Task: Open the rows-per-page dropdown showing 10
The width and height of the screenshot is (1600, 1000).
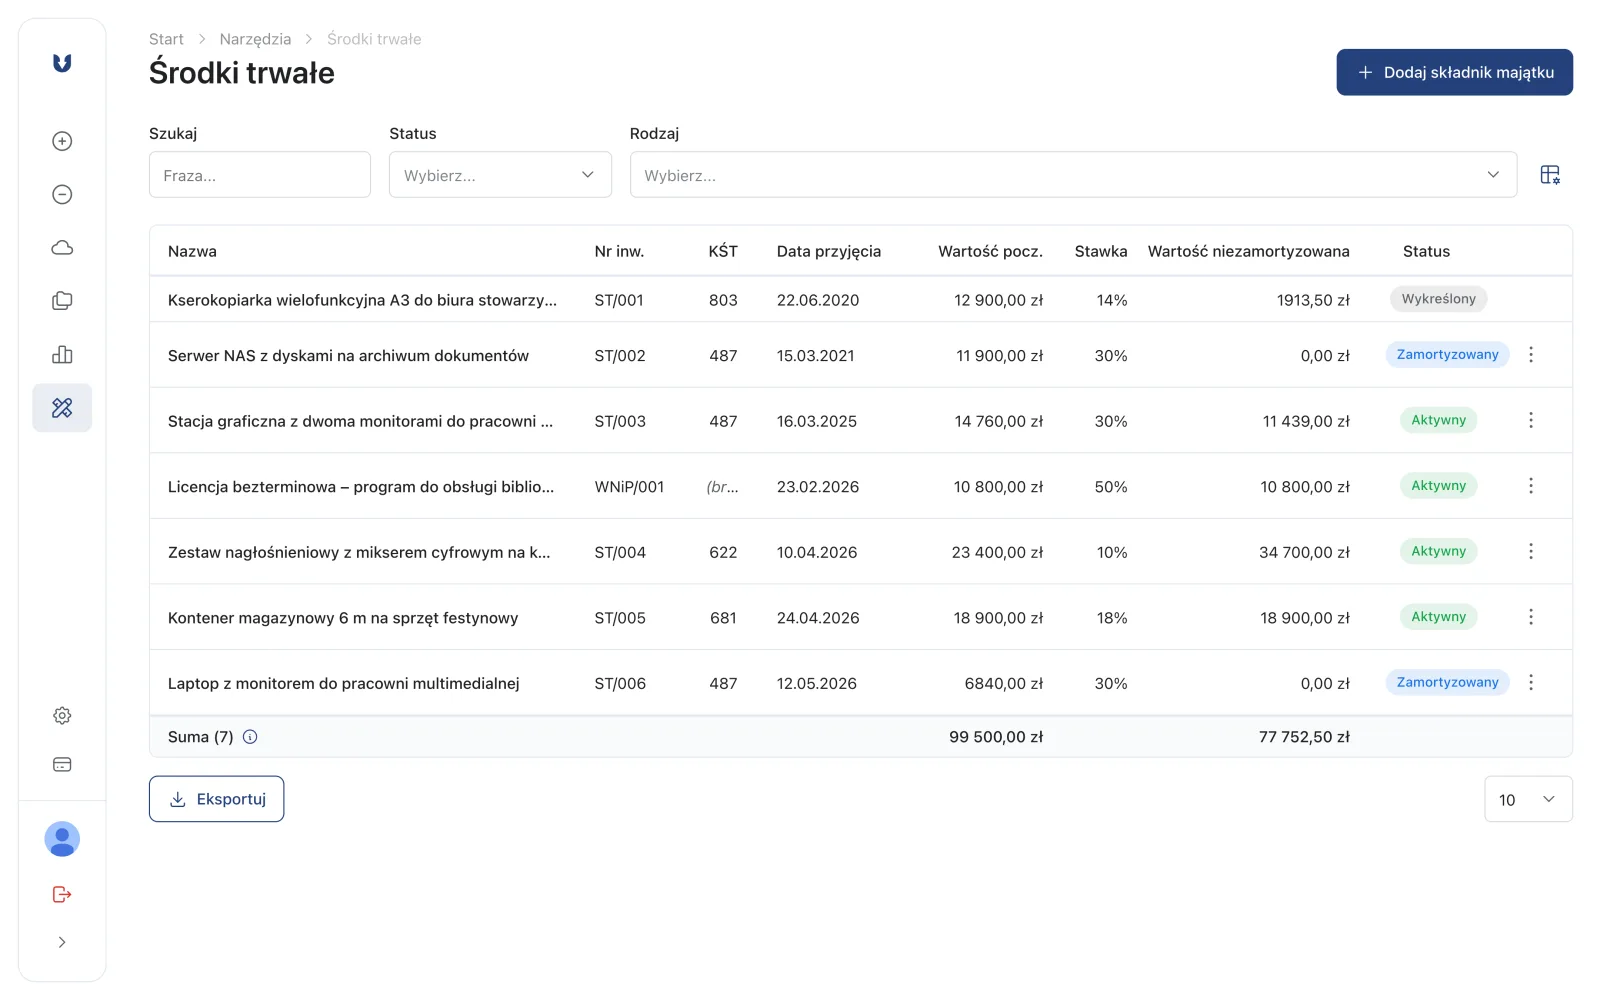Action: [1528, 799]
